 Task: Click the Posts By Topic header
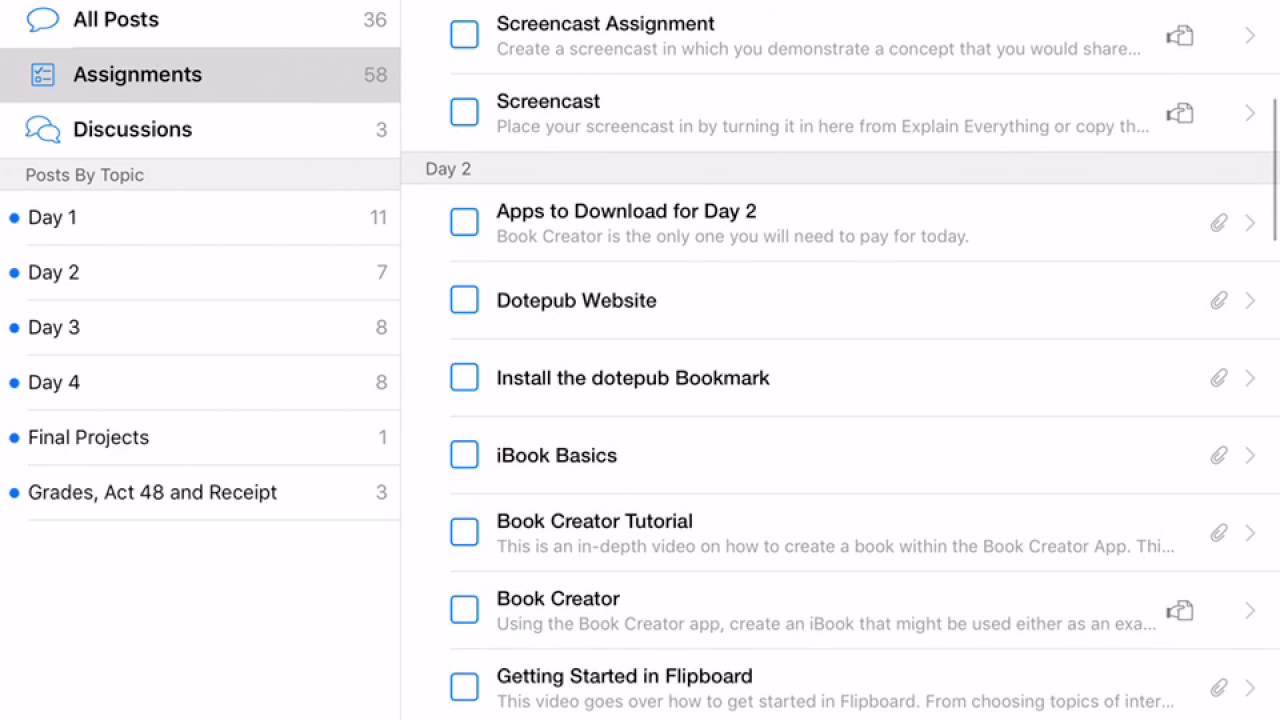(x=200, y=175)
